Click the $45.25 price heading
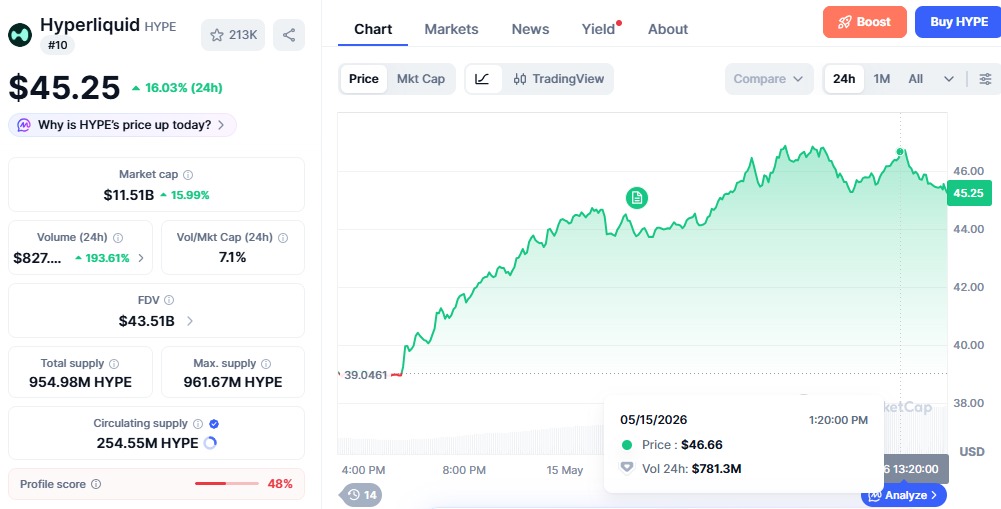The height and width of the screenshot is (509, 1001). 64,87
